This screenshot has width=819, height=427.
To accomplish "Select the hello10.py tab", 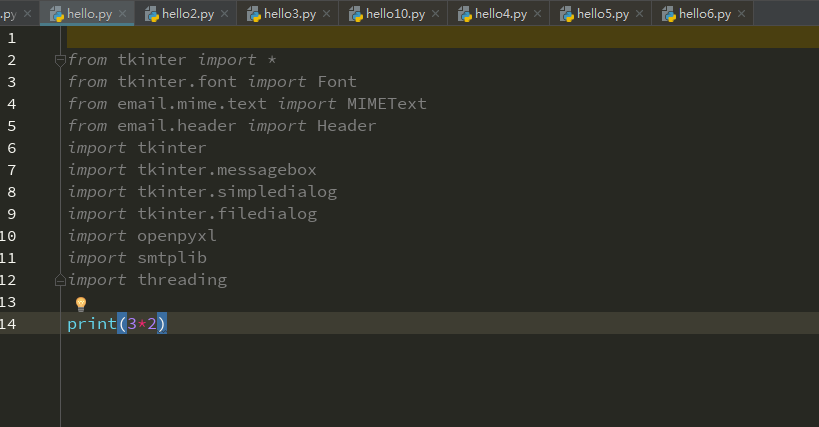I will (x=395, y=14).
